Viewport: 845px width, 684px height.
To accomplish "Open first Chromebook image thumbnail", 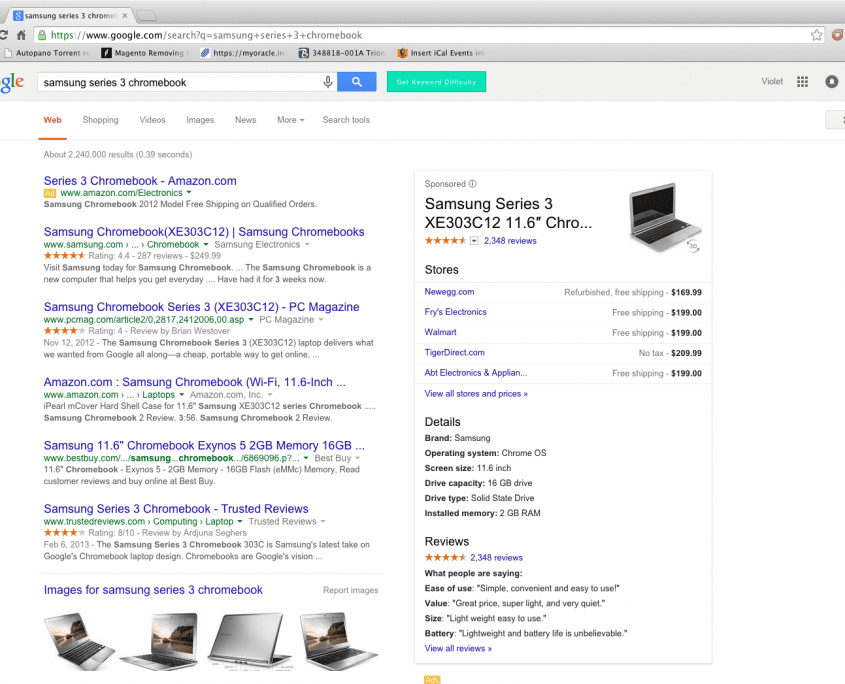I will [73, 640].
